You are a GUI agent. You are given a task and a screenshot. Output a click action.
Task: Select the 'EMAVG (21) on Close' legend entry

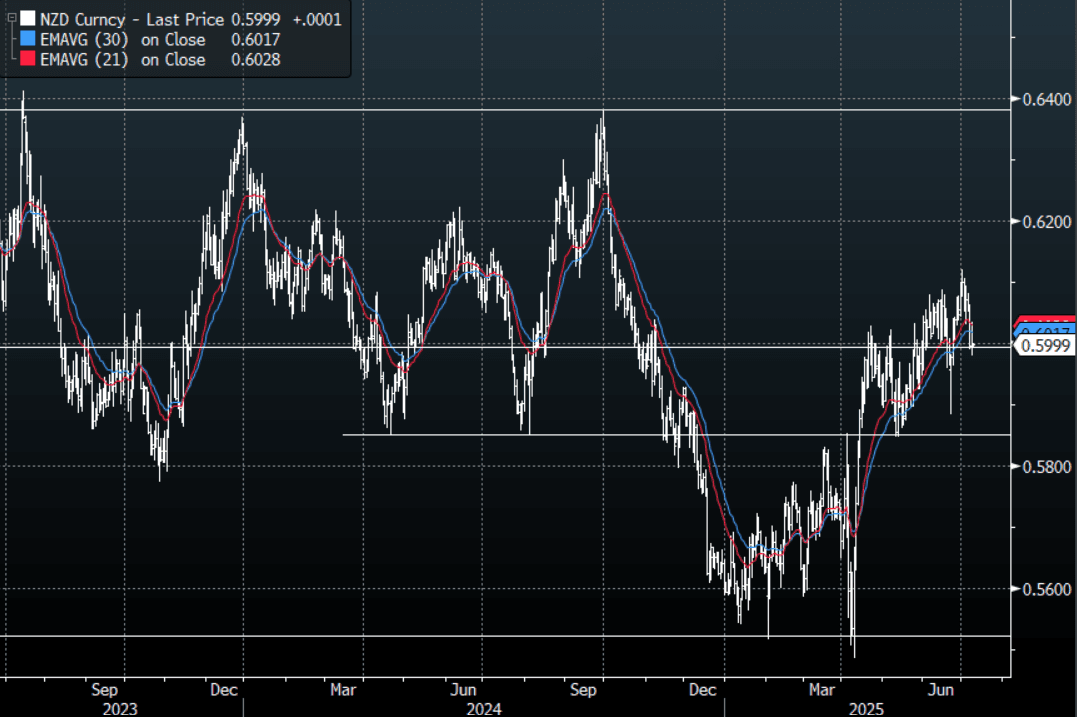click(122, 60)
